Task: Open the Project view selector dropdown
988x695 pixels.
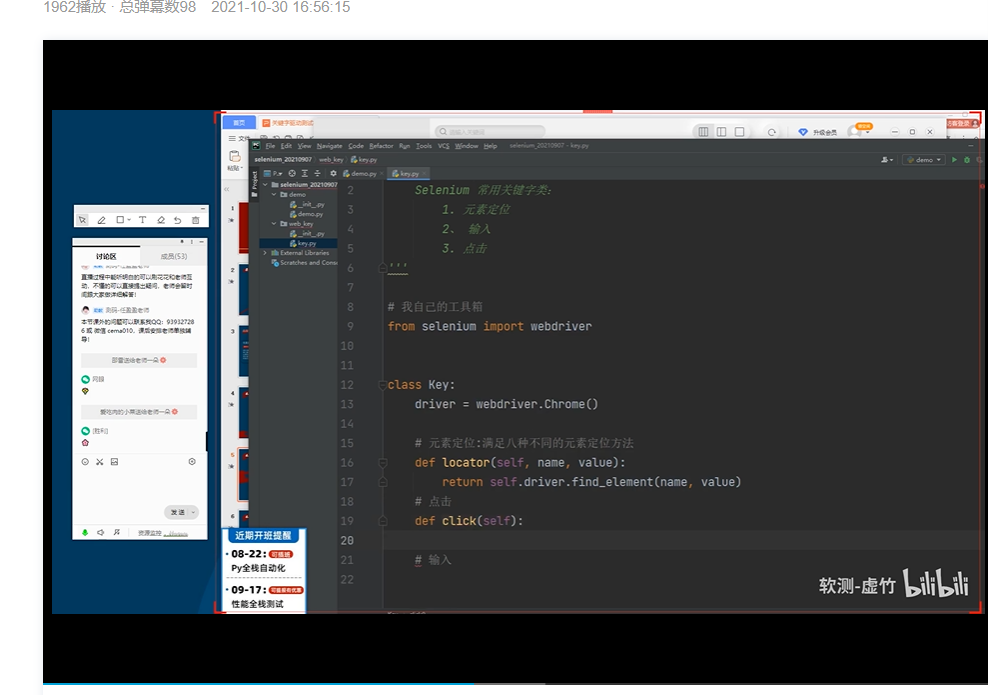Action: coord(273,173)
